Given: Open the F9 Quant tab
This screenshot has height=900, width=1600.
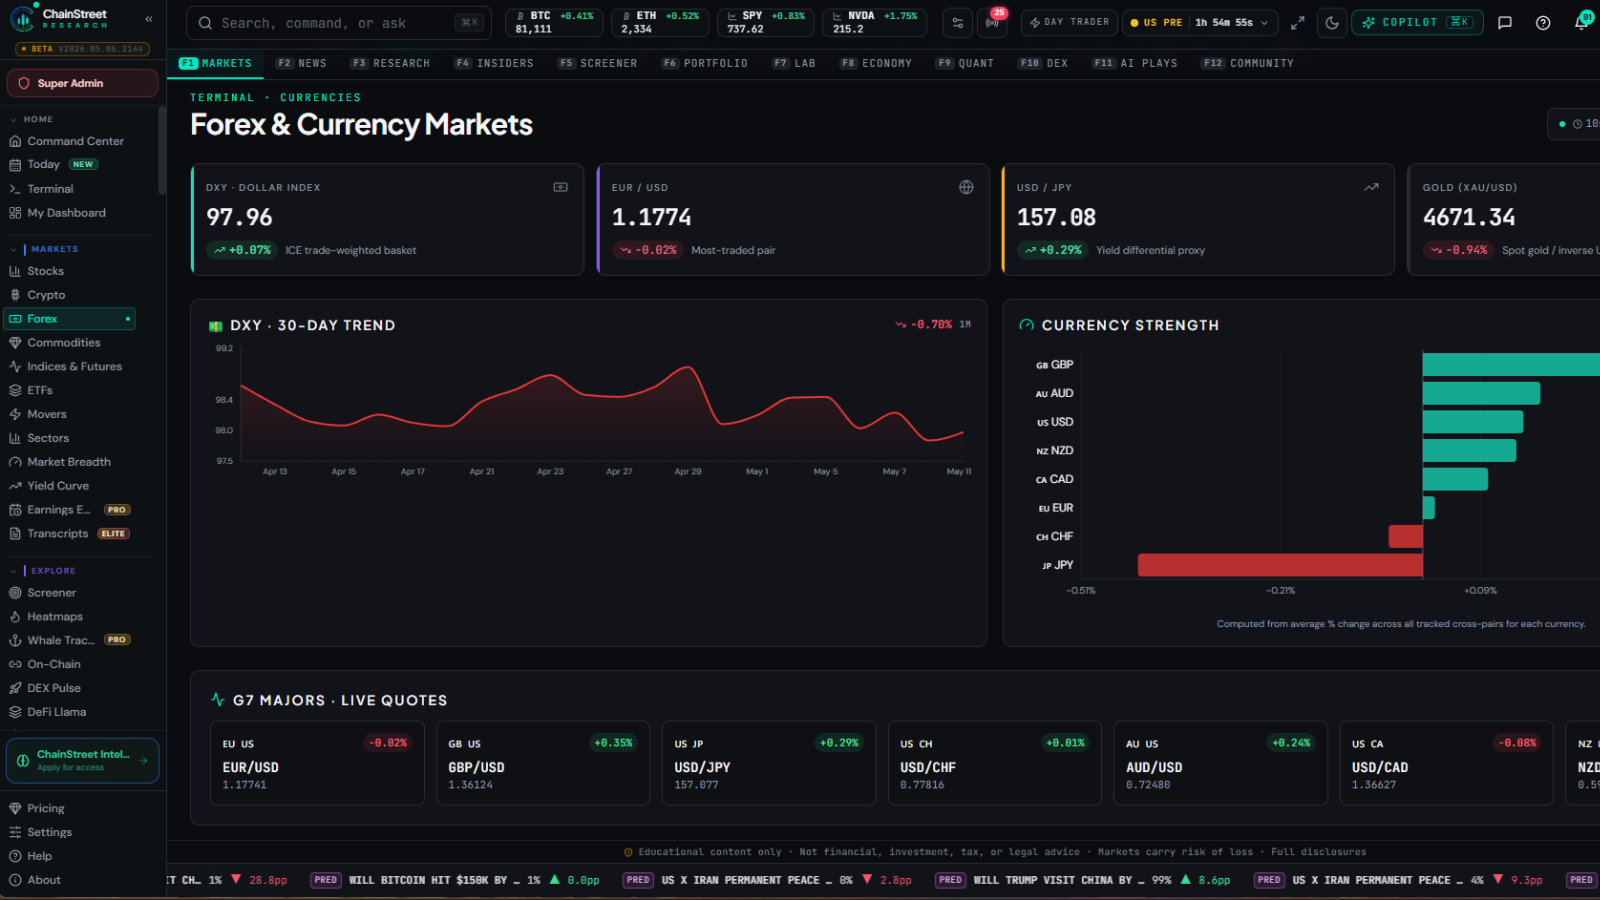Looking at the screenshot, I should tap(965, 63).
